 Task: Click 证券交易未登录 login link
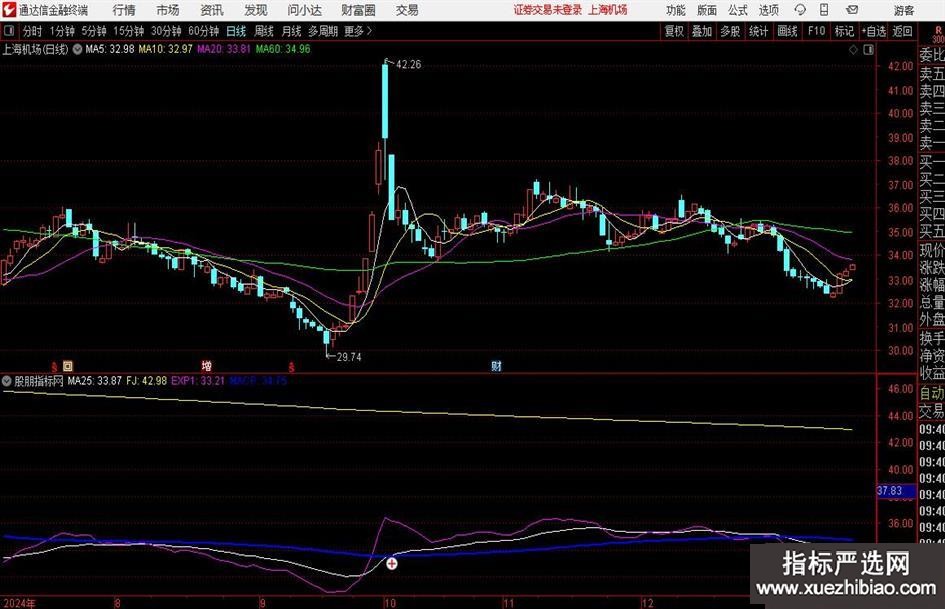click(x=548, y=10)
